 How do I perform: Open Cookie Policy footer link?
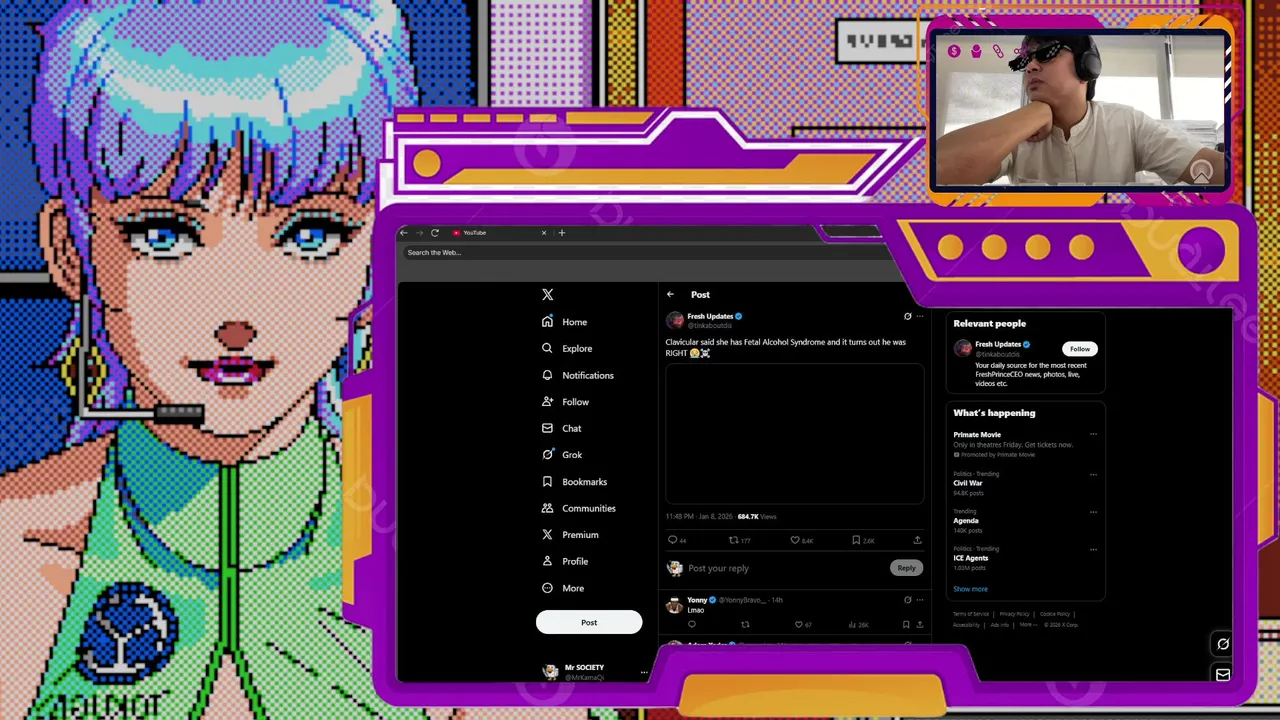(1054, 614)
